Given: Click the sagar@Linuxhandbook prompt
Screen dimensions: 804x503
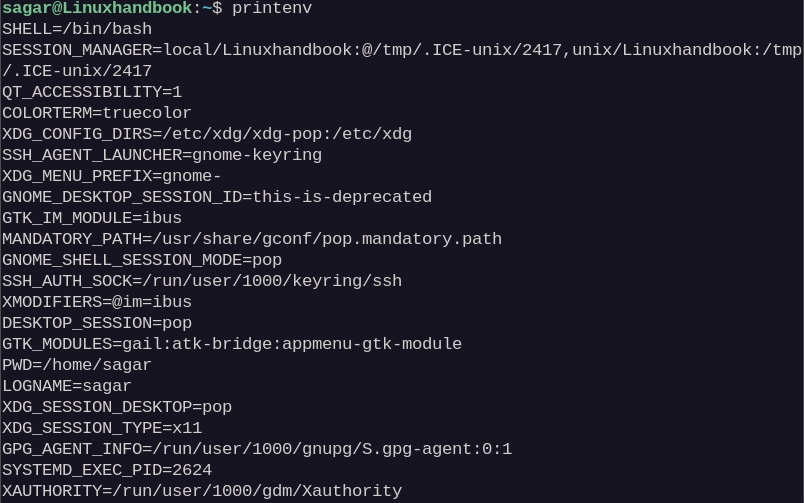Looking at the screenshot, I should tap(97, 8).
